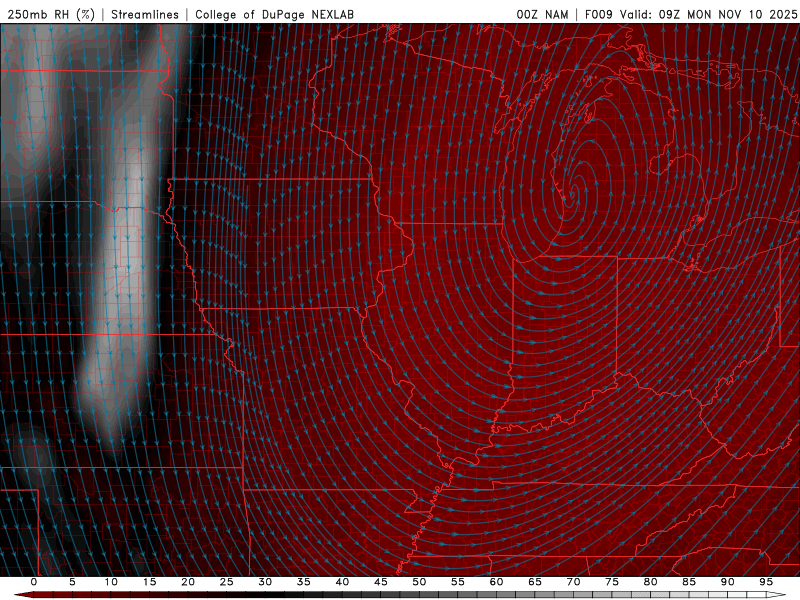Click the '70' value on the colorbar scale
Screen dimensions: 800x600
[x=573, y=582]
